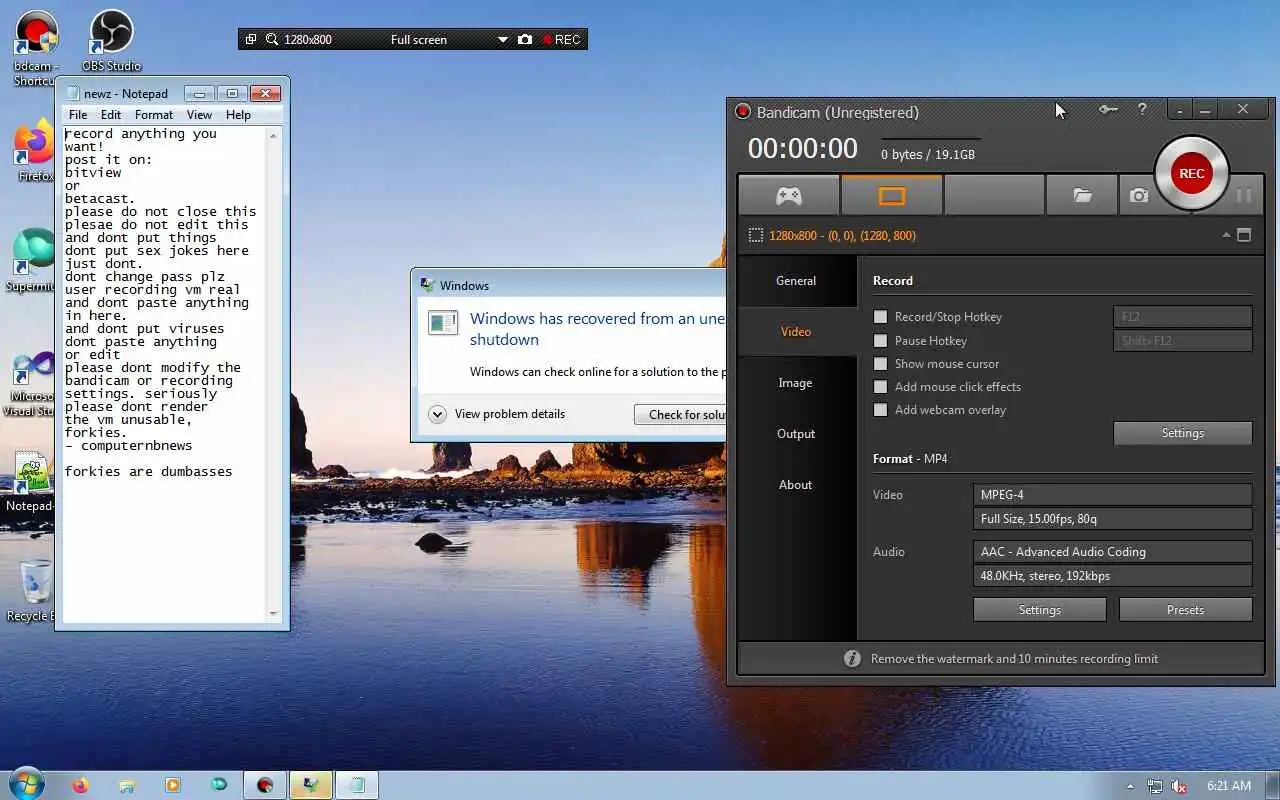Open Bandicam output folder icon
Viewport: 1280px width, 800px height.
point(1082,196)
